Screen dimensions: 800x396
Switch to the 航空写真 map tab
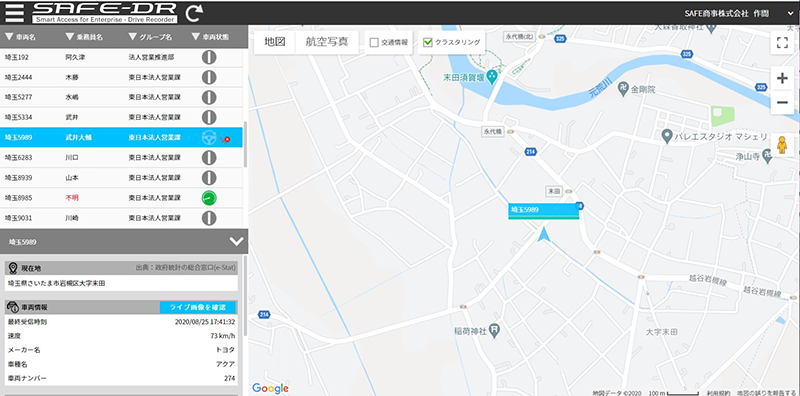(327, 42)
